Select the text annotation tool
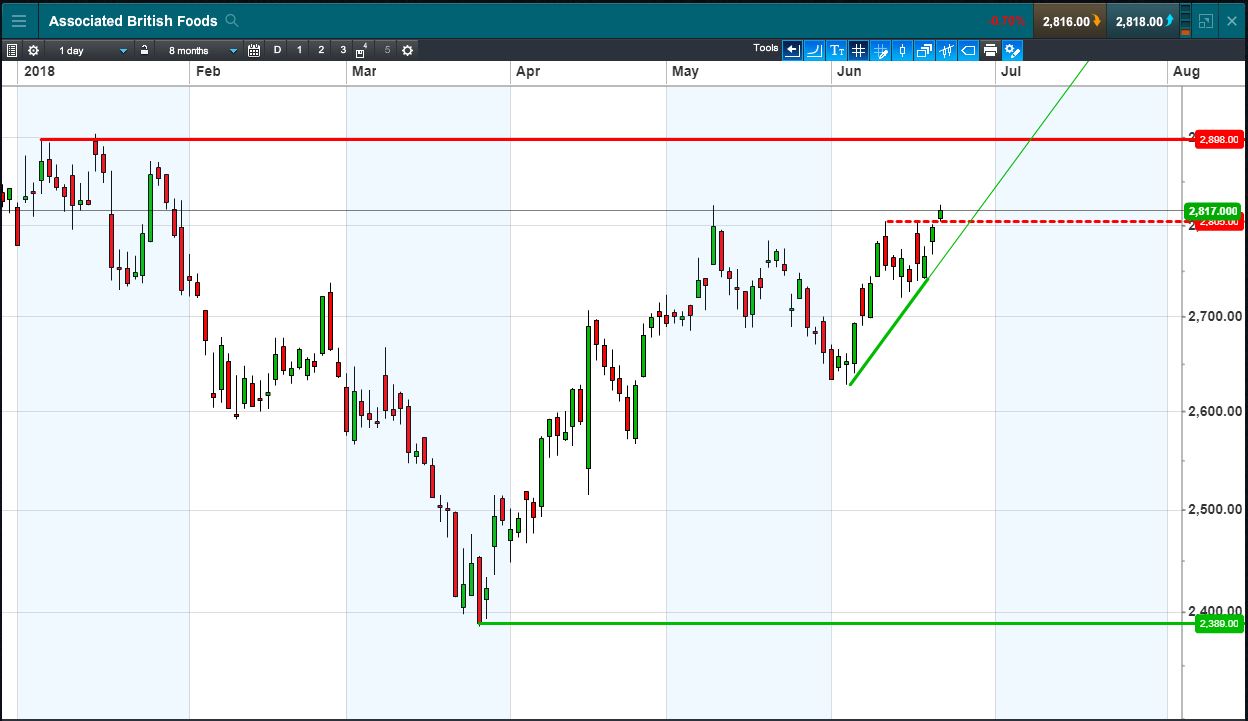Viewport: 1248px width, 721px height. [836, 50]
